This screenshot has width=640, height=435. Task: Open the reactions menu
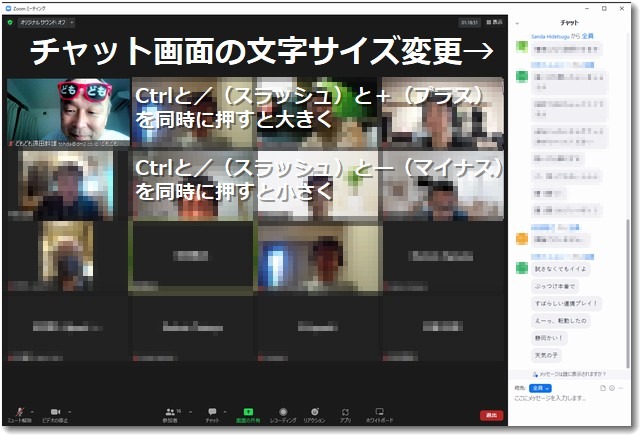coord(314,415)
